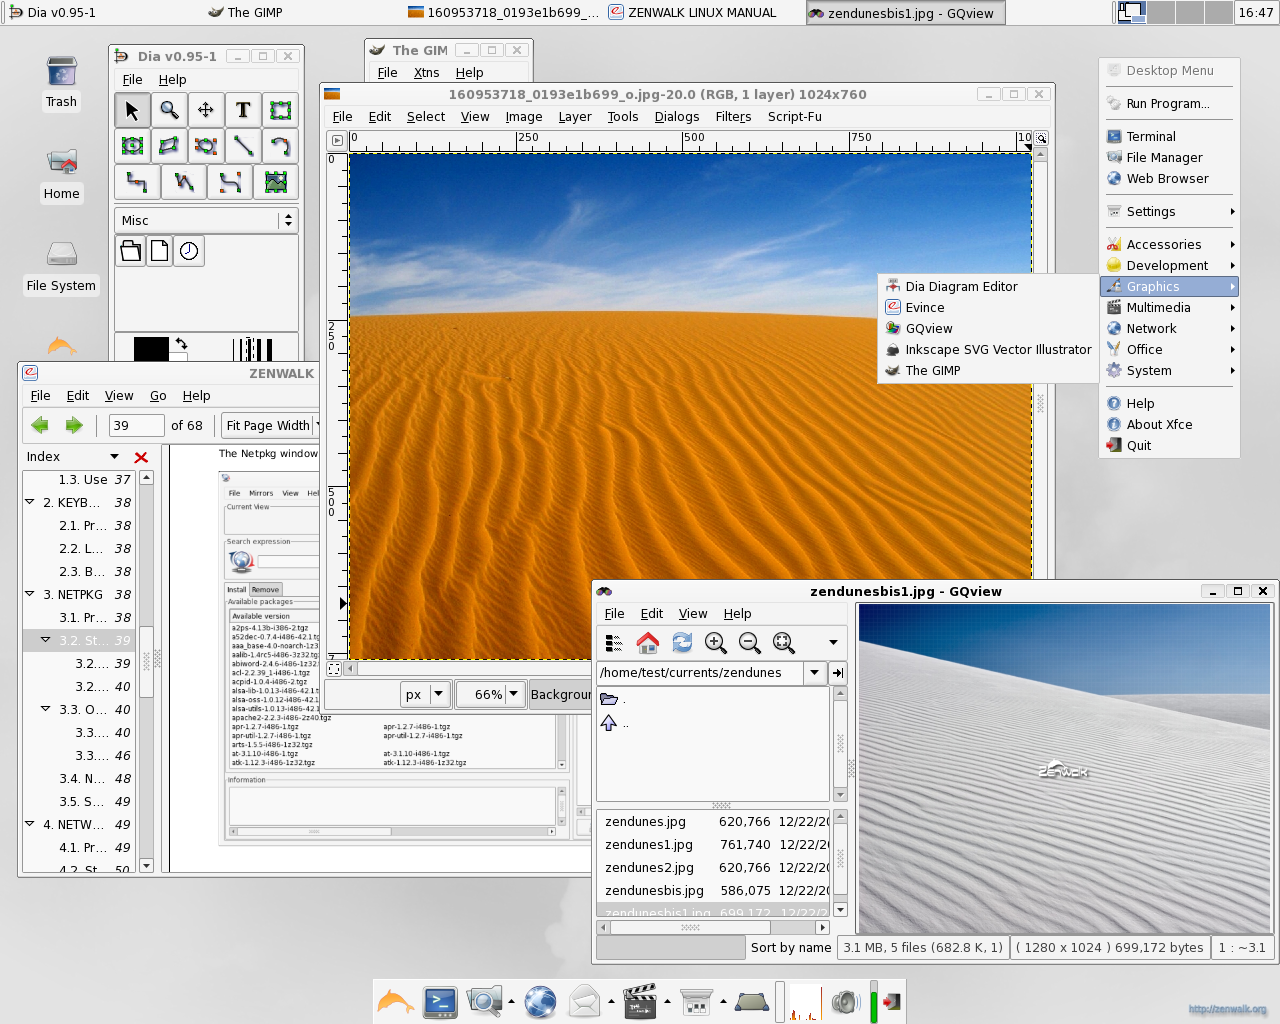The height and width of the screenshot is (1024, 1280).
Task: Go to previous page in Zenwalk manual
Action: coord(40,425)
